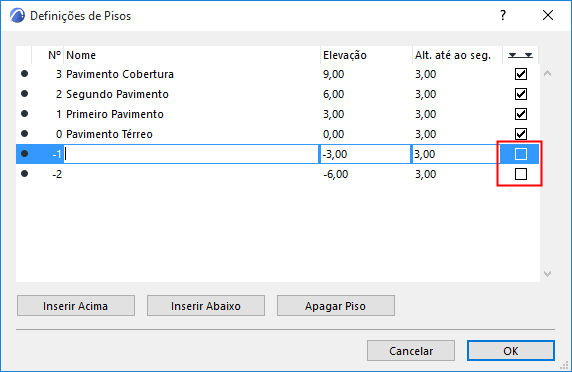Enable the checkbox for story -2
Image resolution: width=572 pixels, height=372 pixels.
pos(521,174)
